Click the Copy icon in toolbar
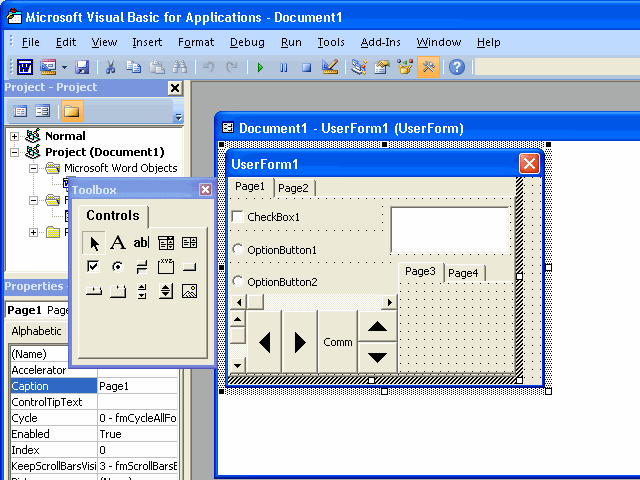 coord(133,67)
